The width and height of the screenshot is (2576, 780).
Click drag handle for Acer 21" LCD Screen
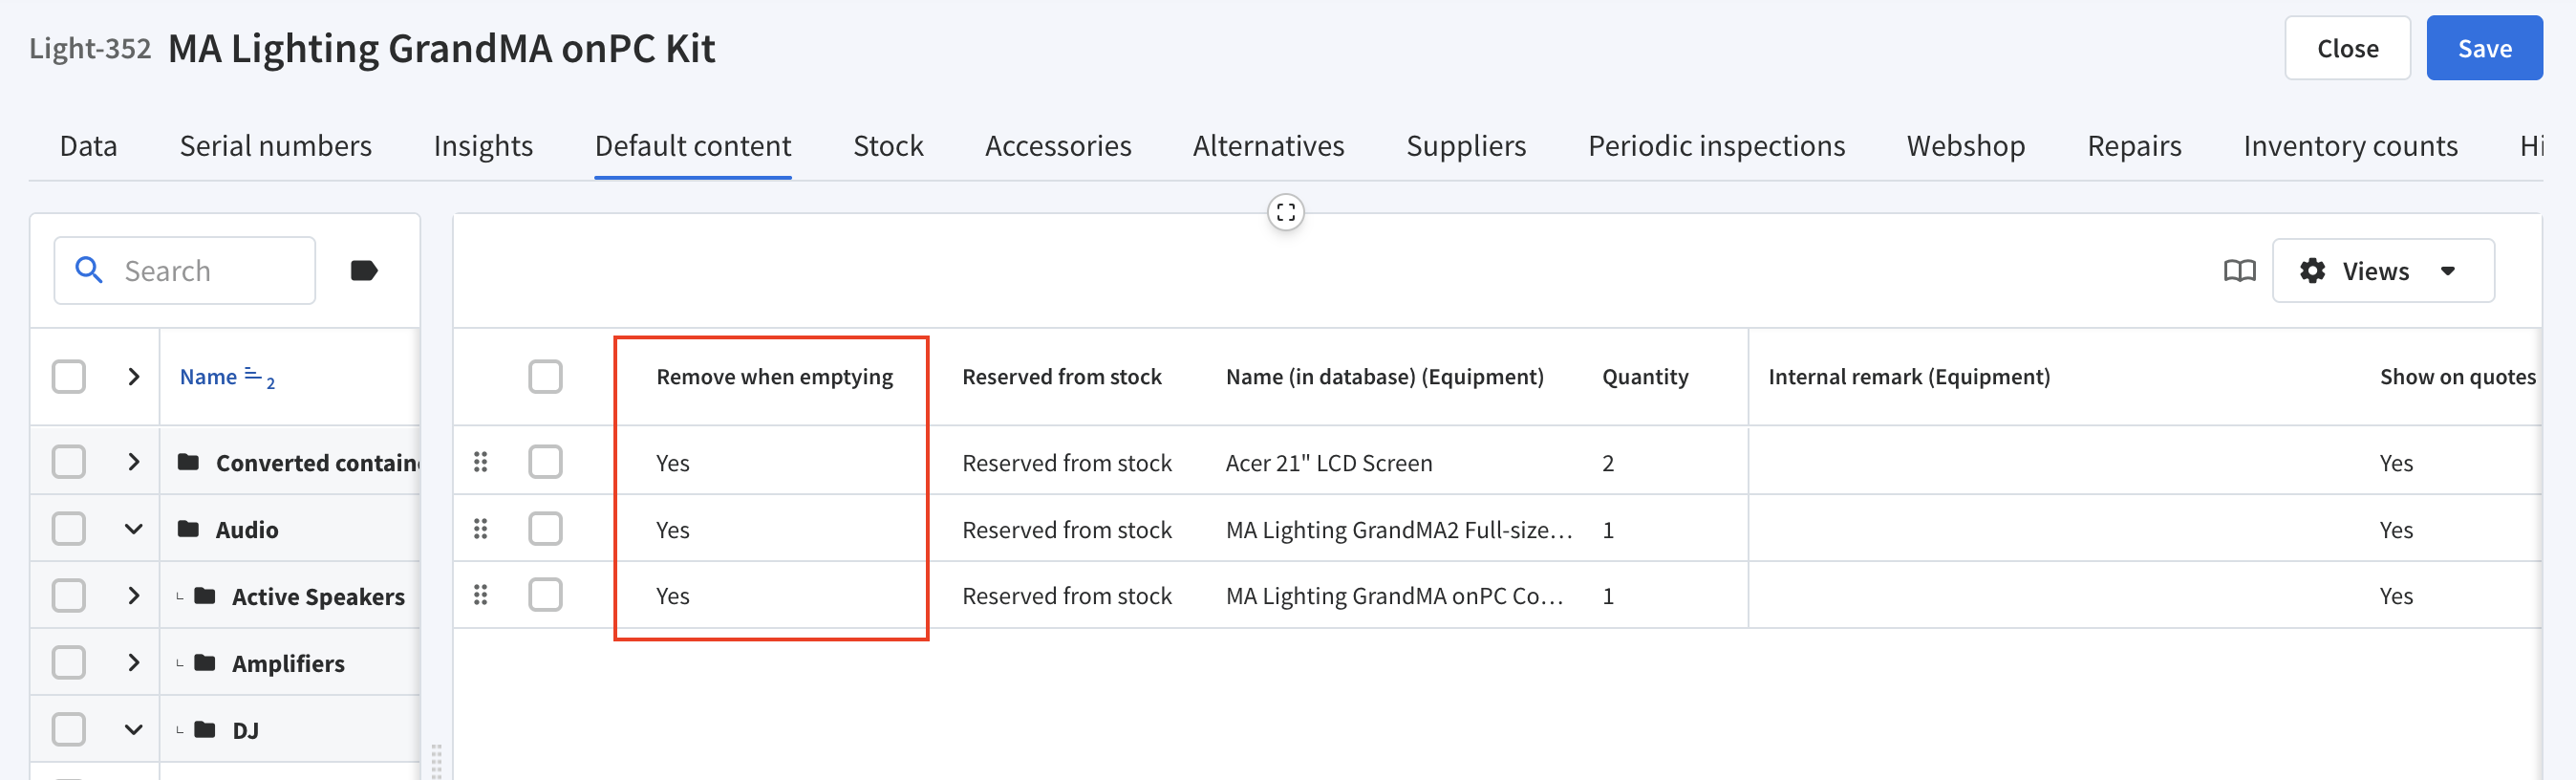click(481, 462)
